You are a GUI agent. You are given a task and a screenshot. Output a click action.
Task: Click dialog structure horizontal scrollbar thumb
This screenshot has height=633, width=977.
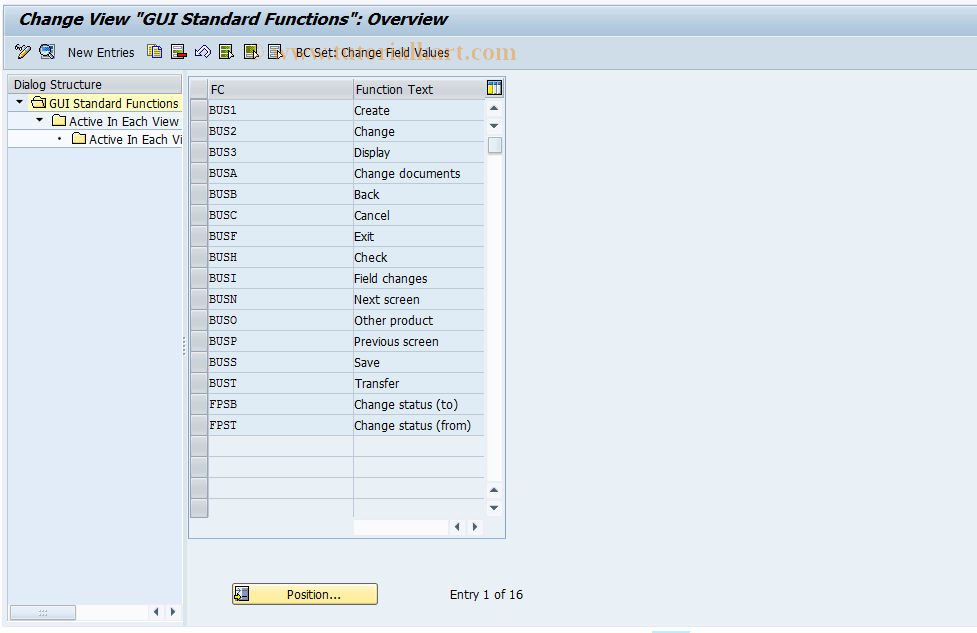[43, 612]
